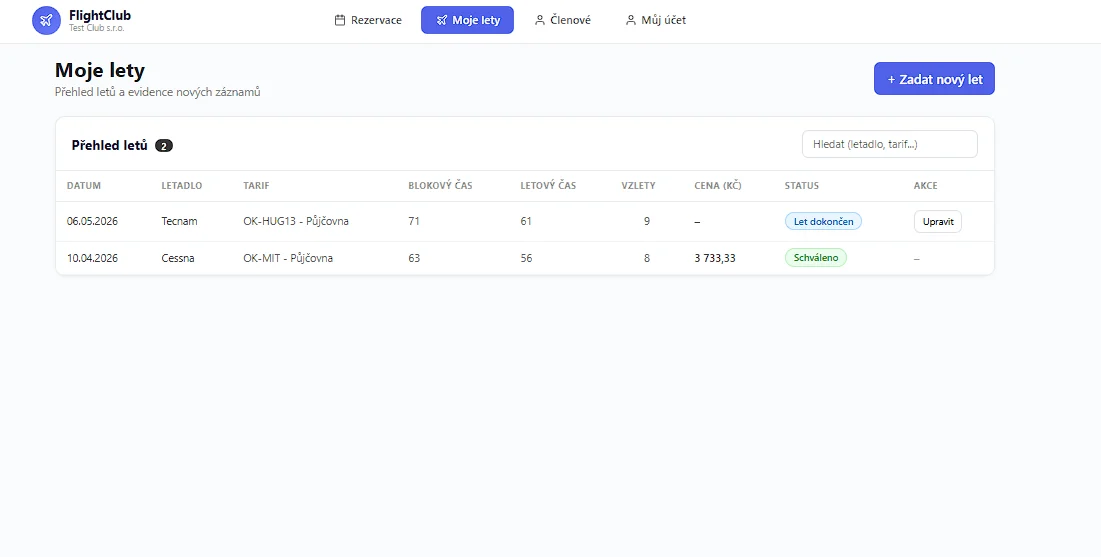Click the FlightClub airplane logo icon
The image size is (1101, 557).
tap(46, 20)
